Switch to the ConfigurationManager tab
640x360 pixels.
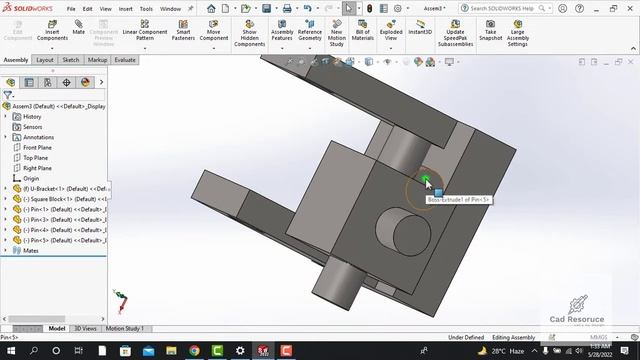[48, 82]
